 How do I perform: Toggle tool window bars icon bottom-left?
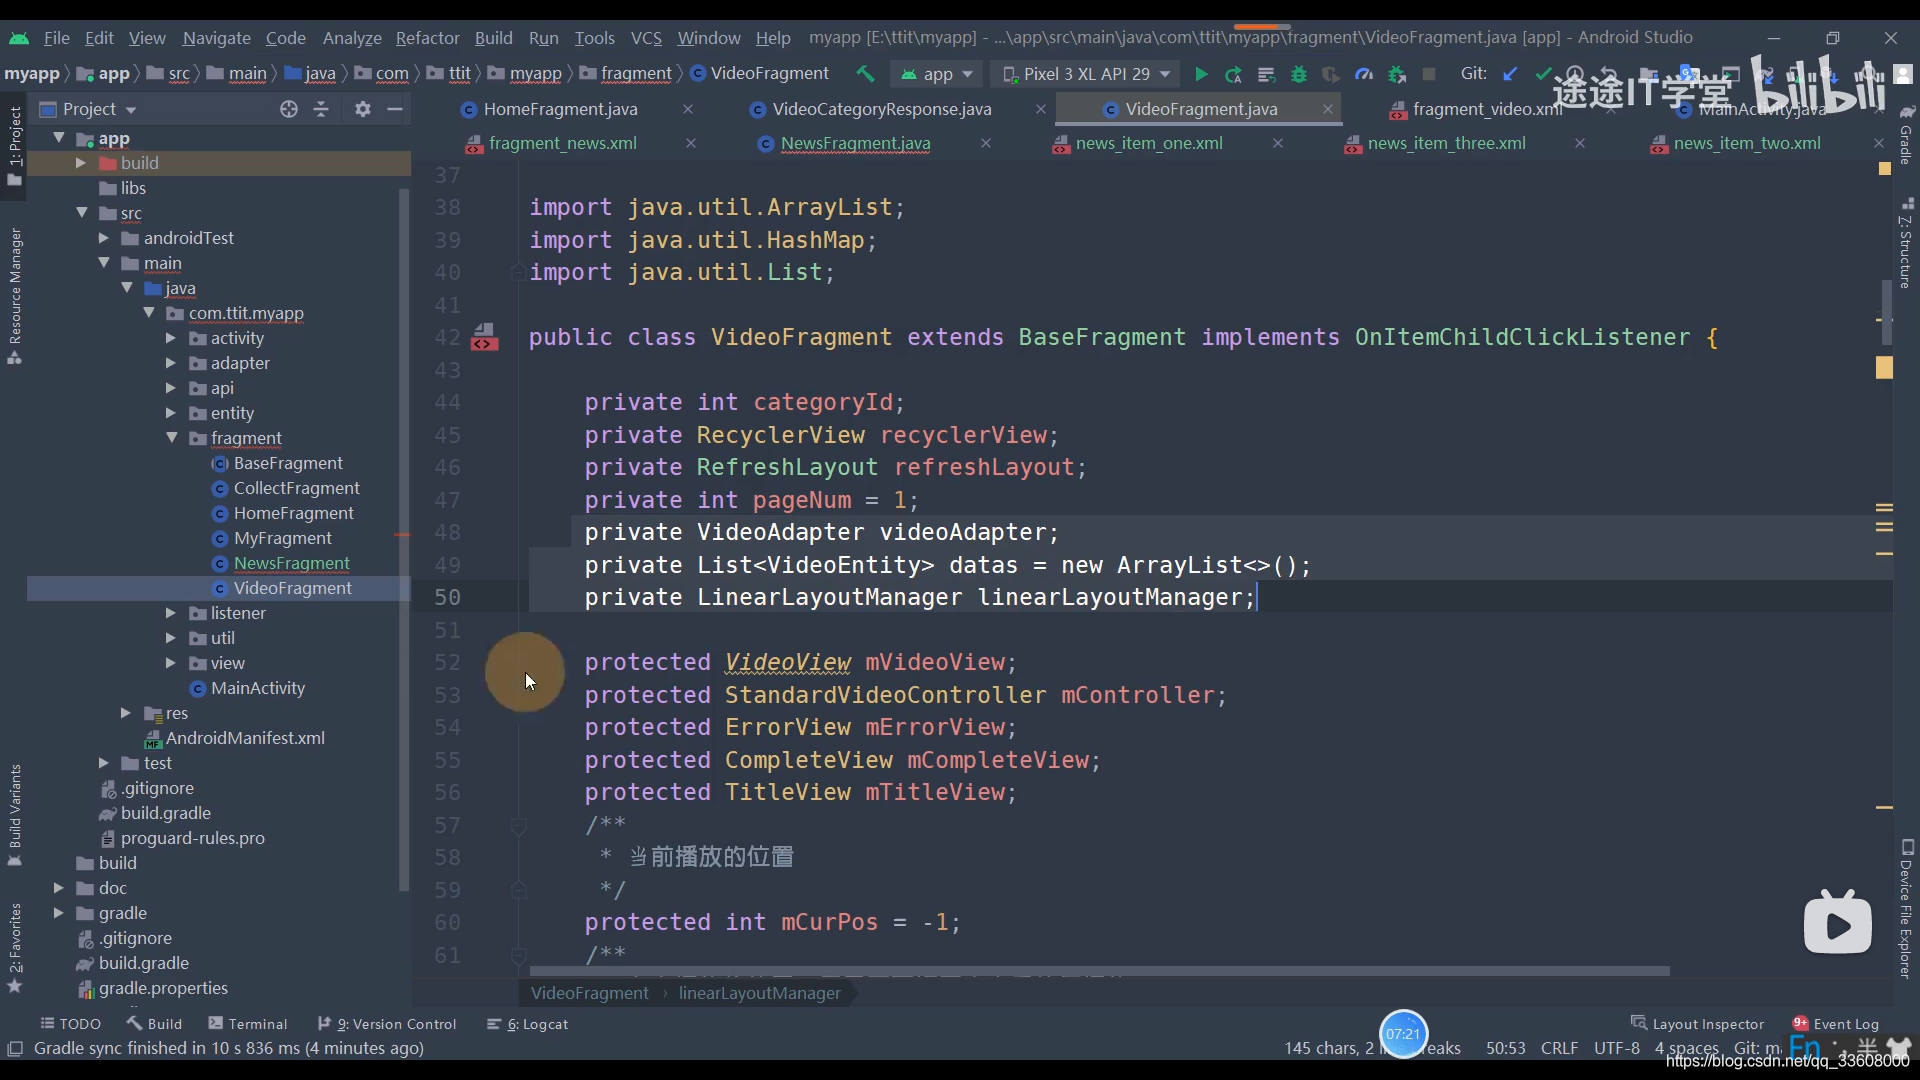15,1048
